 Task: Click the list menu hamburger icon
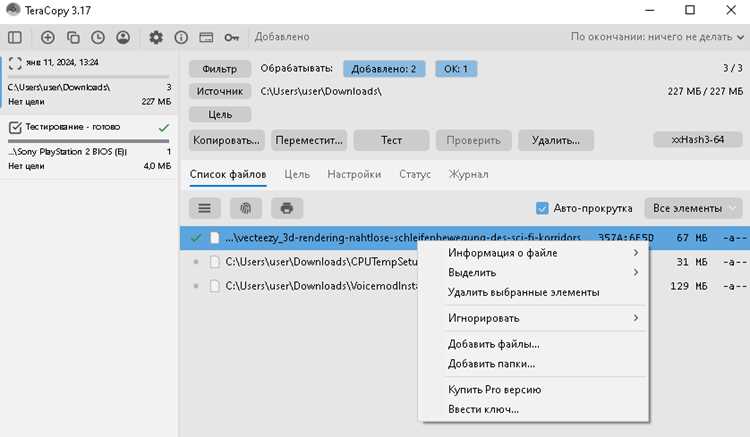click(x=205, y=208)
